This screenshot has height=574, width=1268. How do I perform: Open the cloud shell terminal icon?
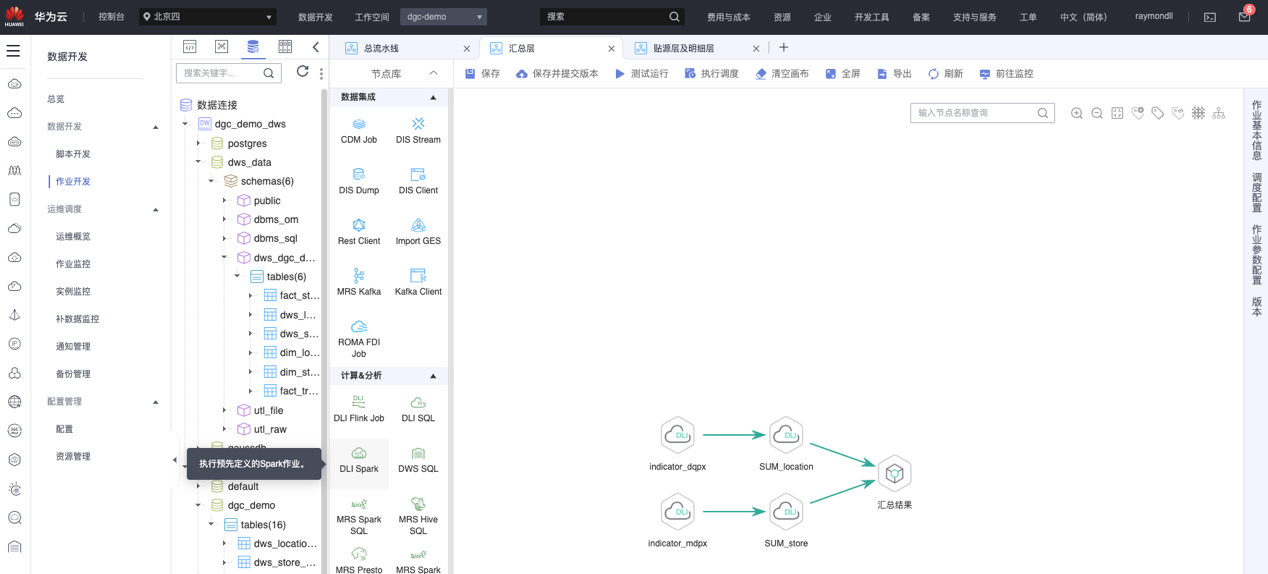pyautogui.click(x=1210, y=17)
